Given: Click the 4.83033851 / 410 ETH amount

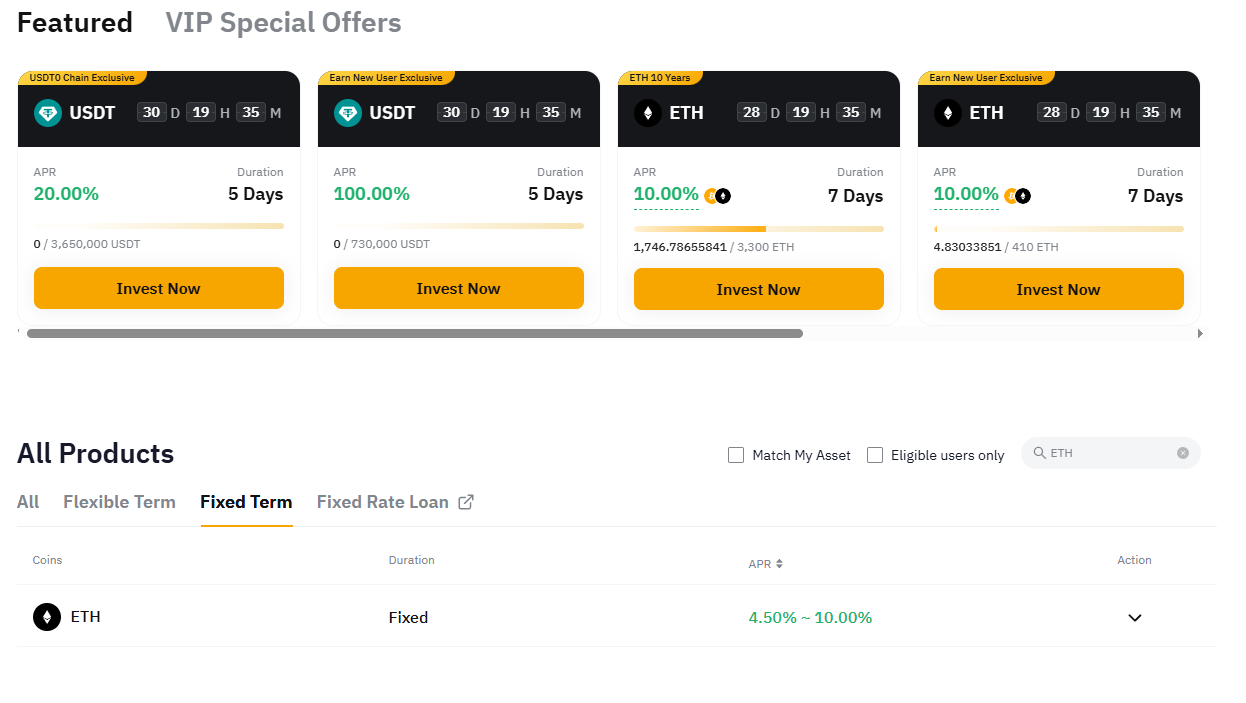Looking at the screenshot, I should point(996,247).
